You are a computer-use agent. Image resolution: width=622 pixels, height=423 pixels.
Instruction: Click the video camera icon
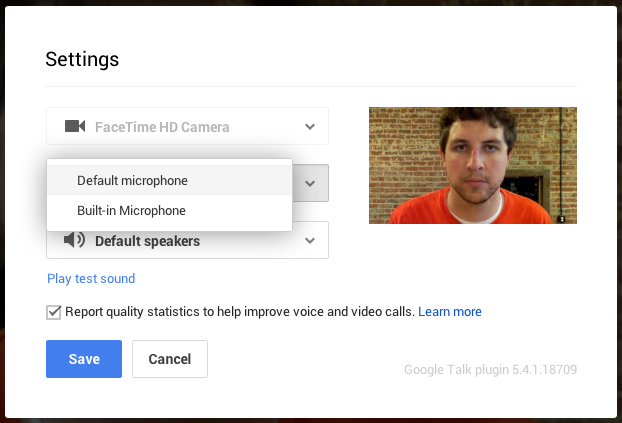pyautogui.click(x=75, y=126)
